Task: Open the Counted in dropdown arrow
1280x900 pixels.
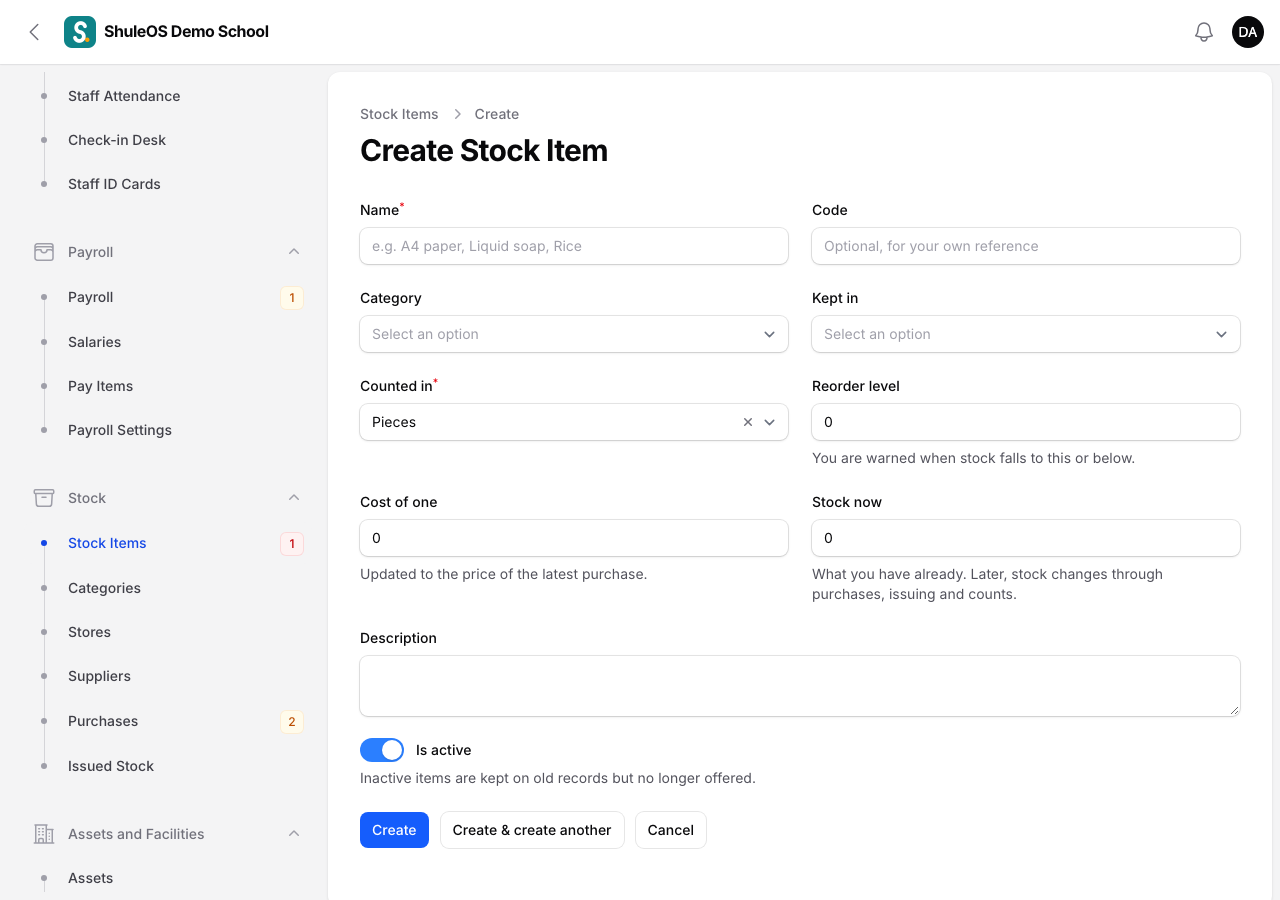Action: tap(770, 422)
